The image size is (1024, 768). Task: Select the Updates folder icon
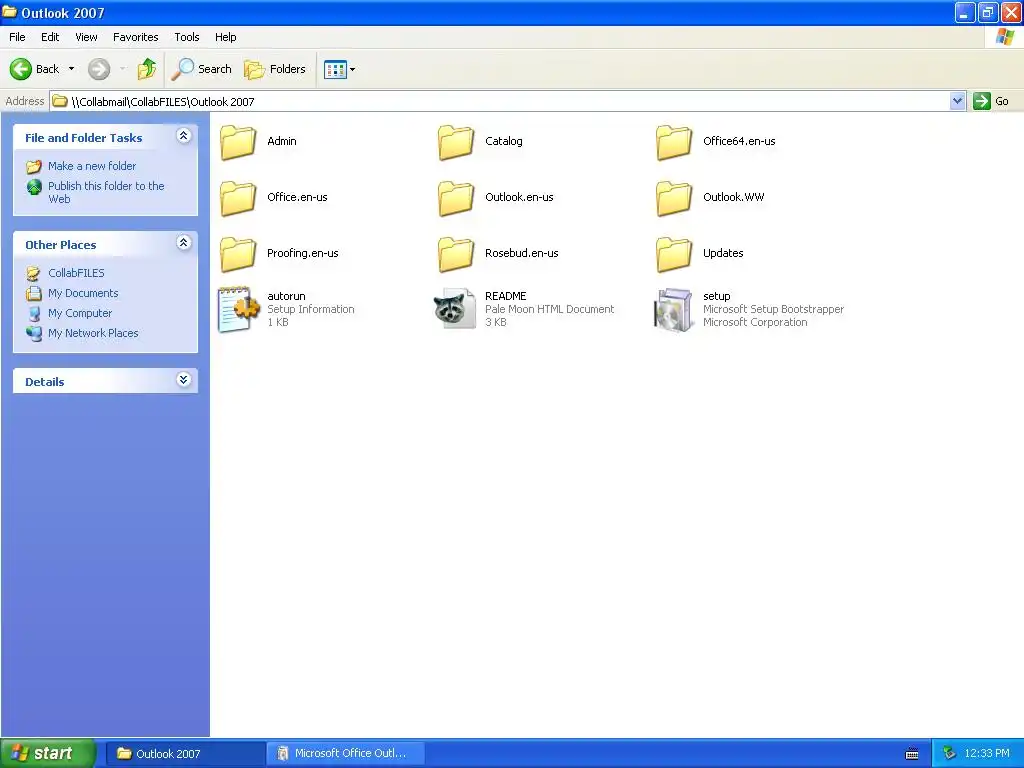point(674,254)
